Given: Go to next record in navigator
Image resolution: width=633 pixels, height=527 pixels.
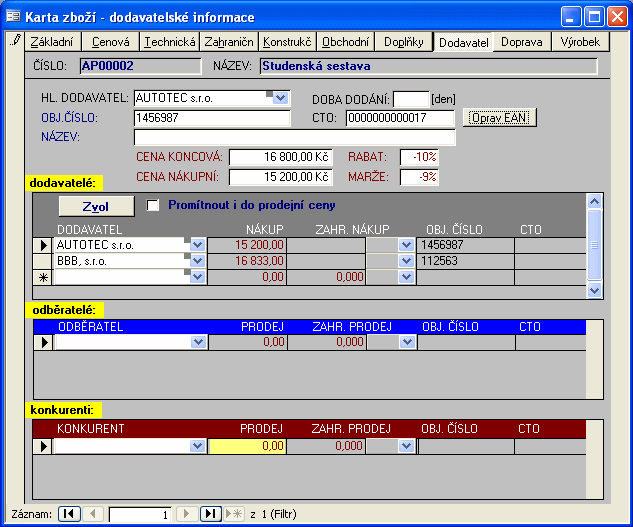Looking at the screenshot, I should 186,514.
